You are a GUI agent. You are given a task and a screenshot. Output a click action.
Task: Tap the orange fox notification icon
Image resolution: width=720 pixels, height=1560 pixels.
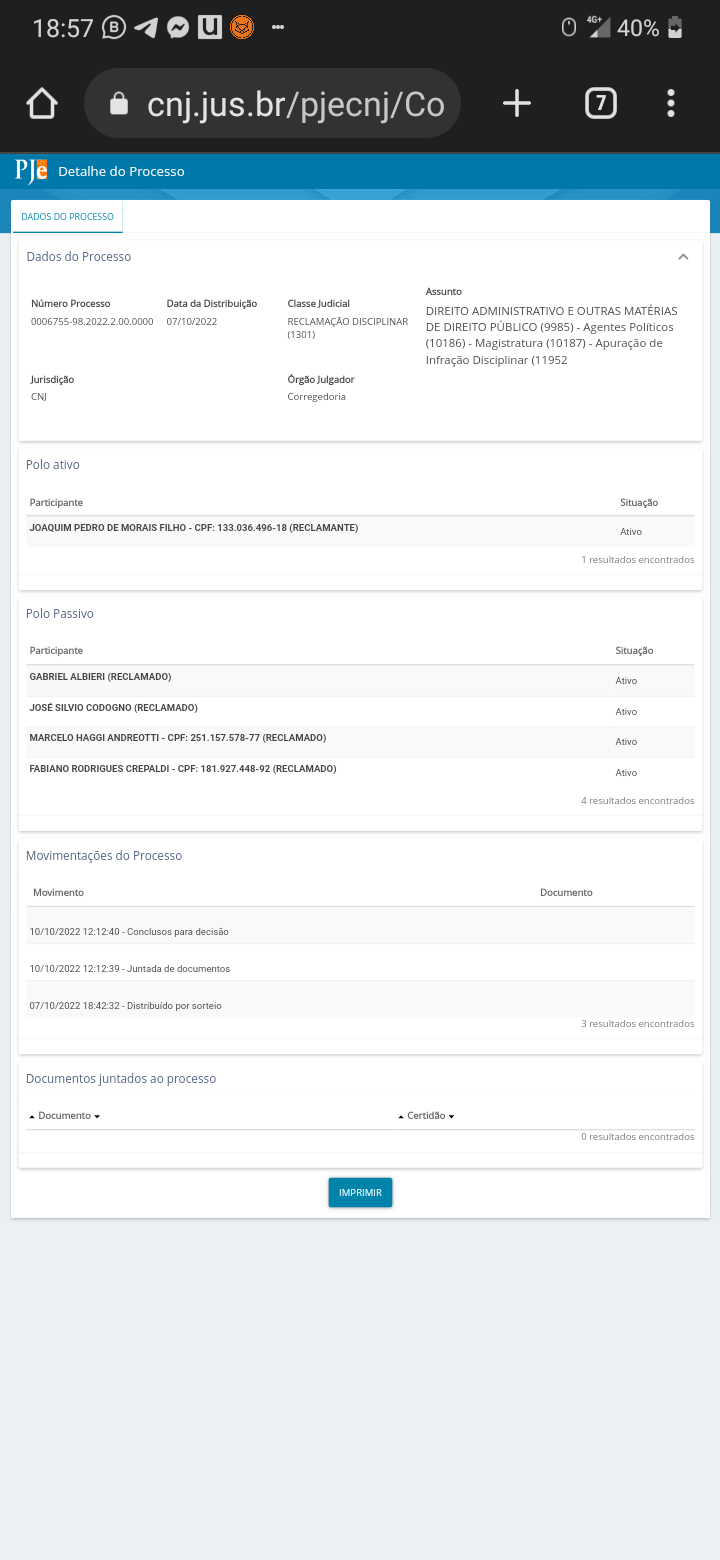241,28
